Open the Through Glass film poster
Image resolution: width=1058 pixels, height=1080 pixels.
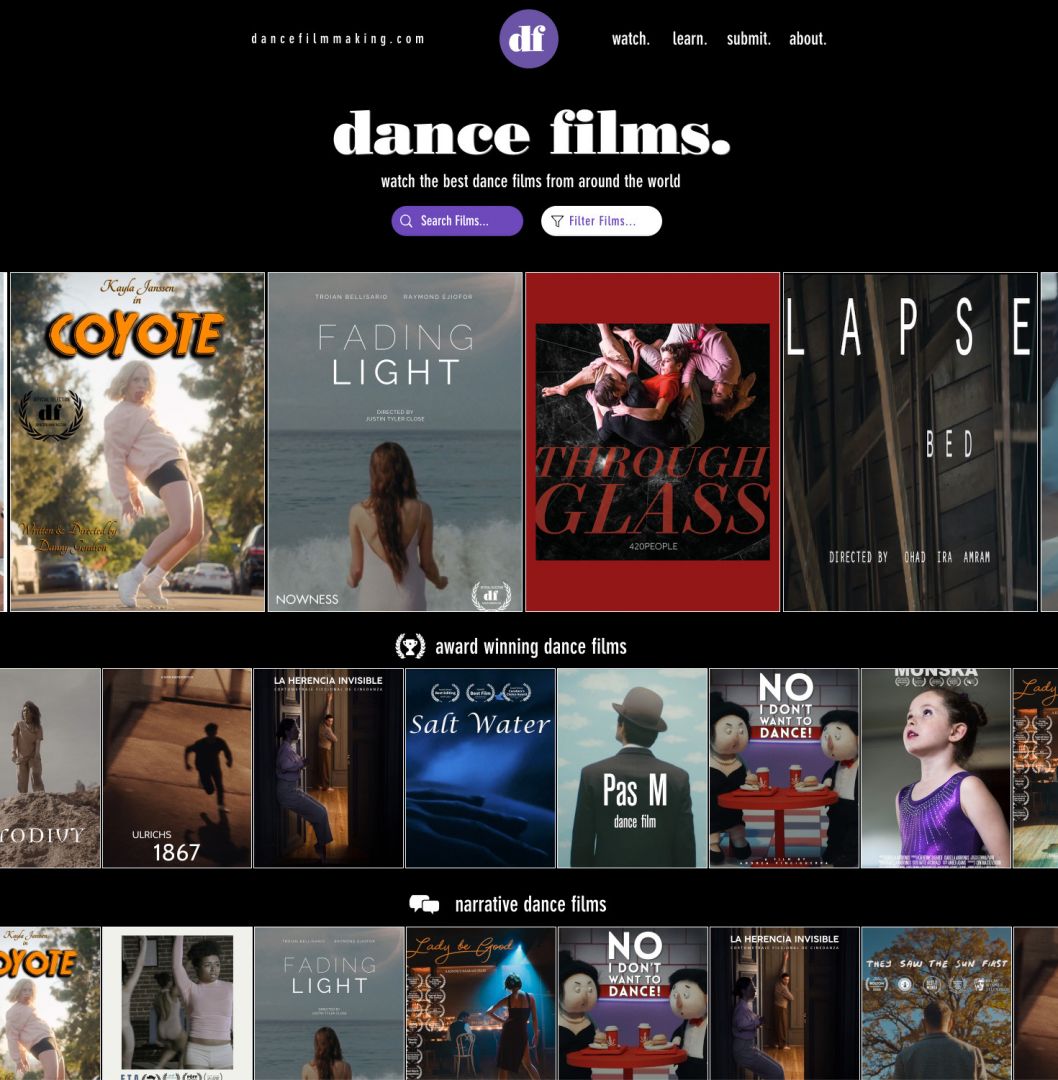pyautogui.click(x=652, y=441)
